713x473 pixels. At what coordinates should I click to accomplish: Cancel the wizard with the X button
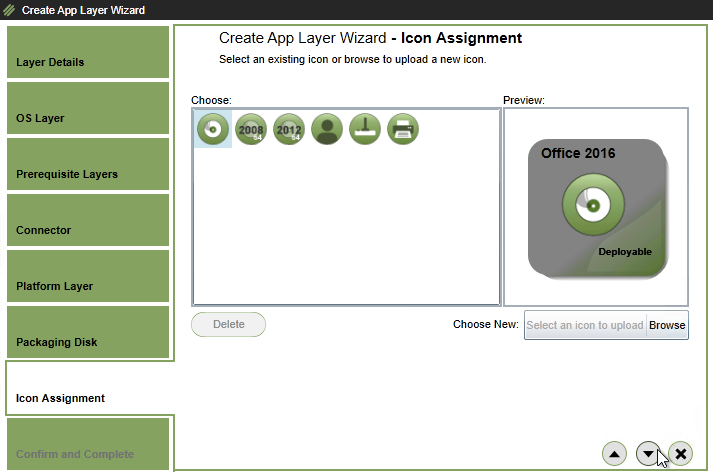[681, 453]
